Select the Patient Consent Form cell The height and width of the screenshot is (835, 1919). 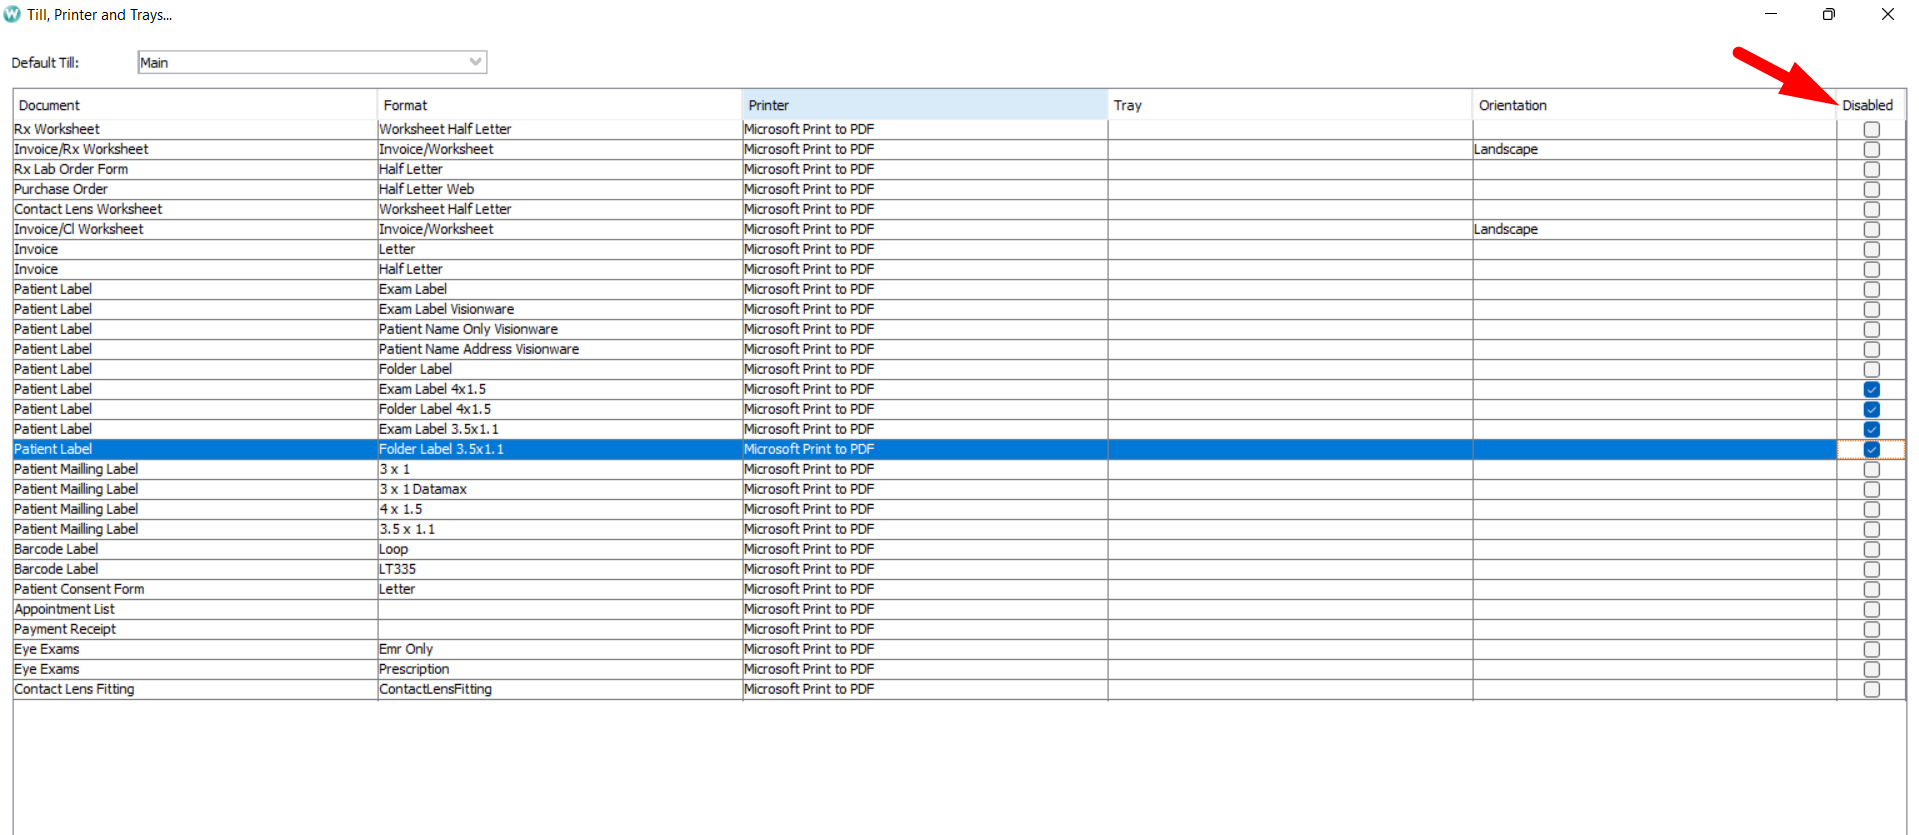point(195,589)
